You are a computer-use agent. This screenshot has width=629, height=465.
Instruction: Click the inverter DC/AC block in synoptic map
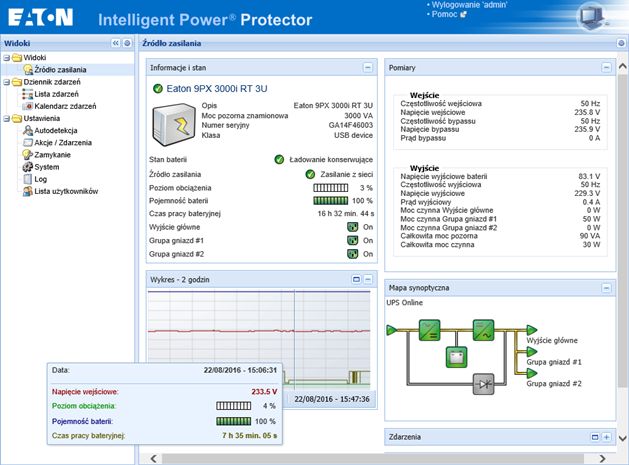(483, 330)
